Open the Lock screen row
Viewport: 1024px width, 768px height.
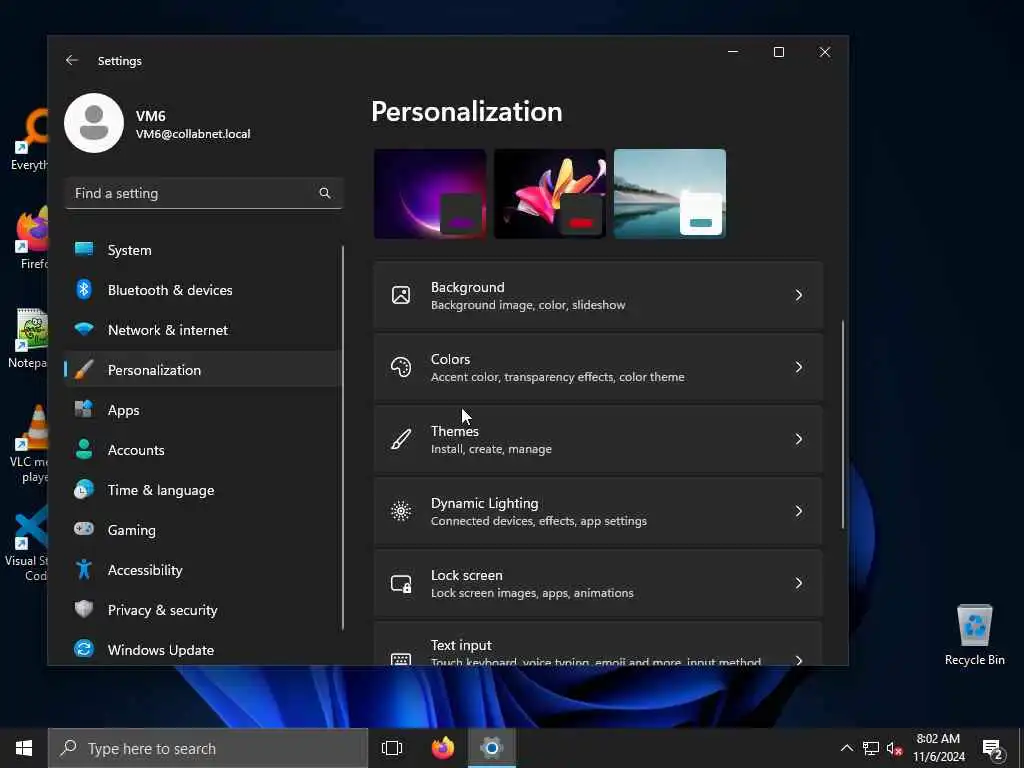point(598,583)
